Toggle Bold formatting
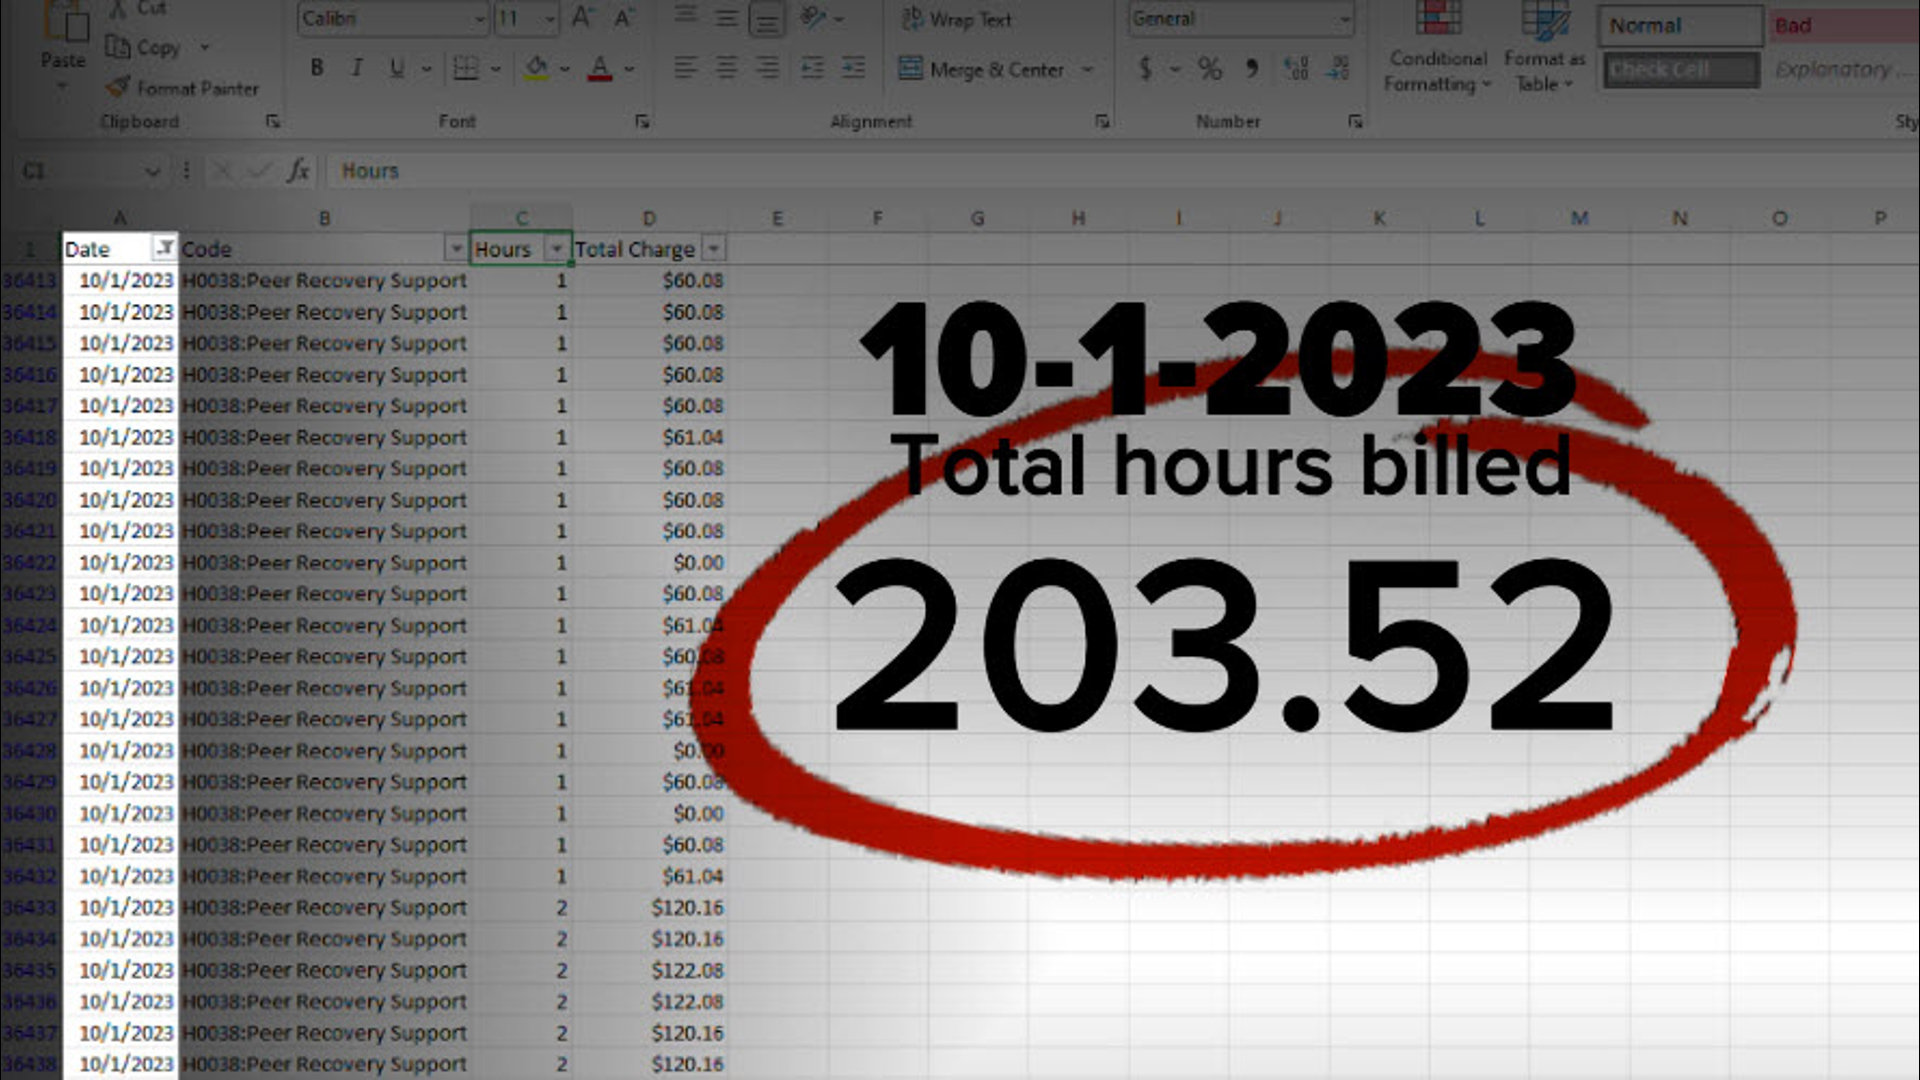This screenshot has width=1920, height=1080. click(x=316, y=68)
